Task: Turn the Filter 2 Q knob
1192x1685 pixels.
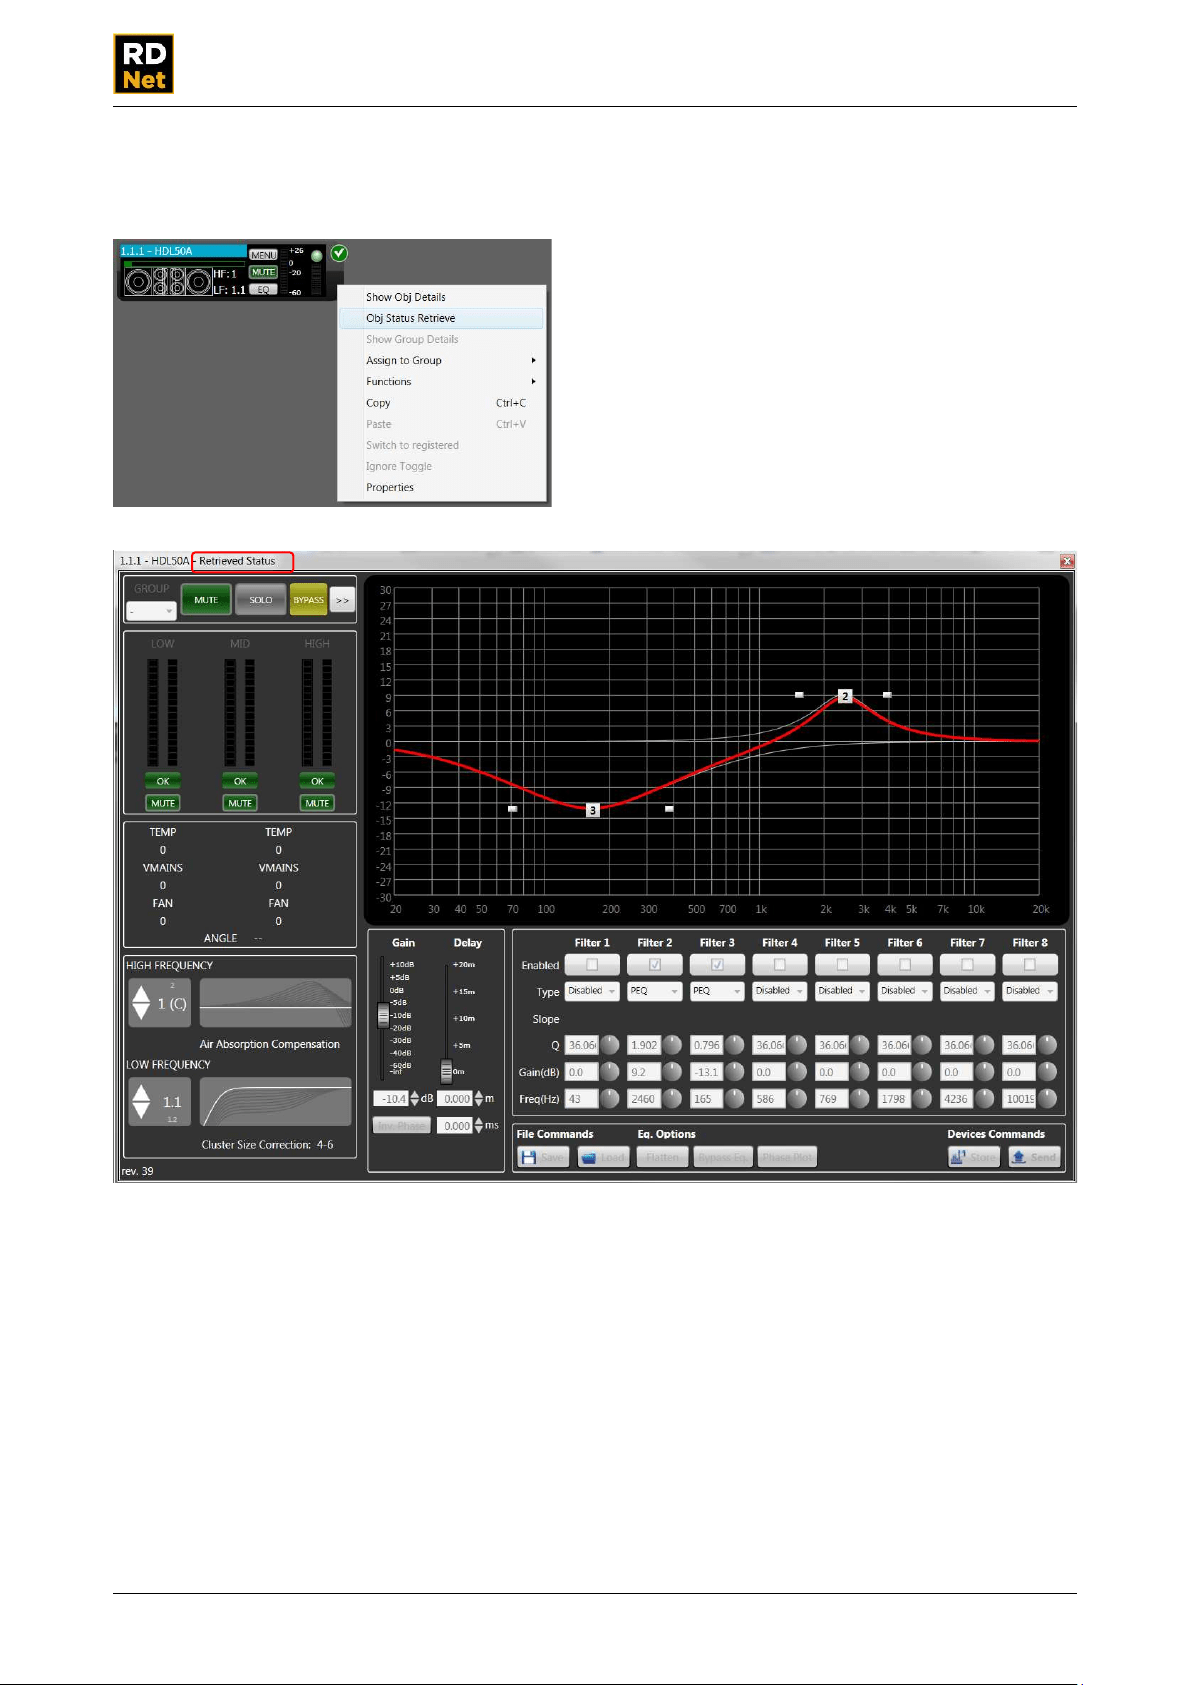Action: (672, 1045)
